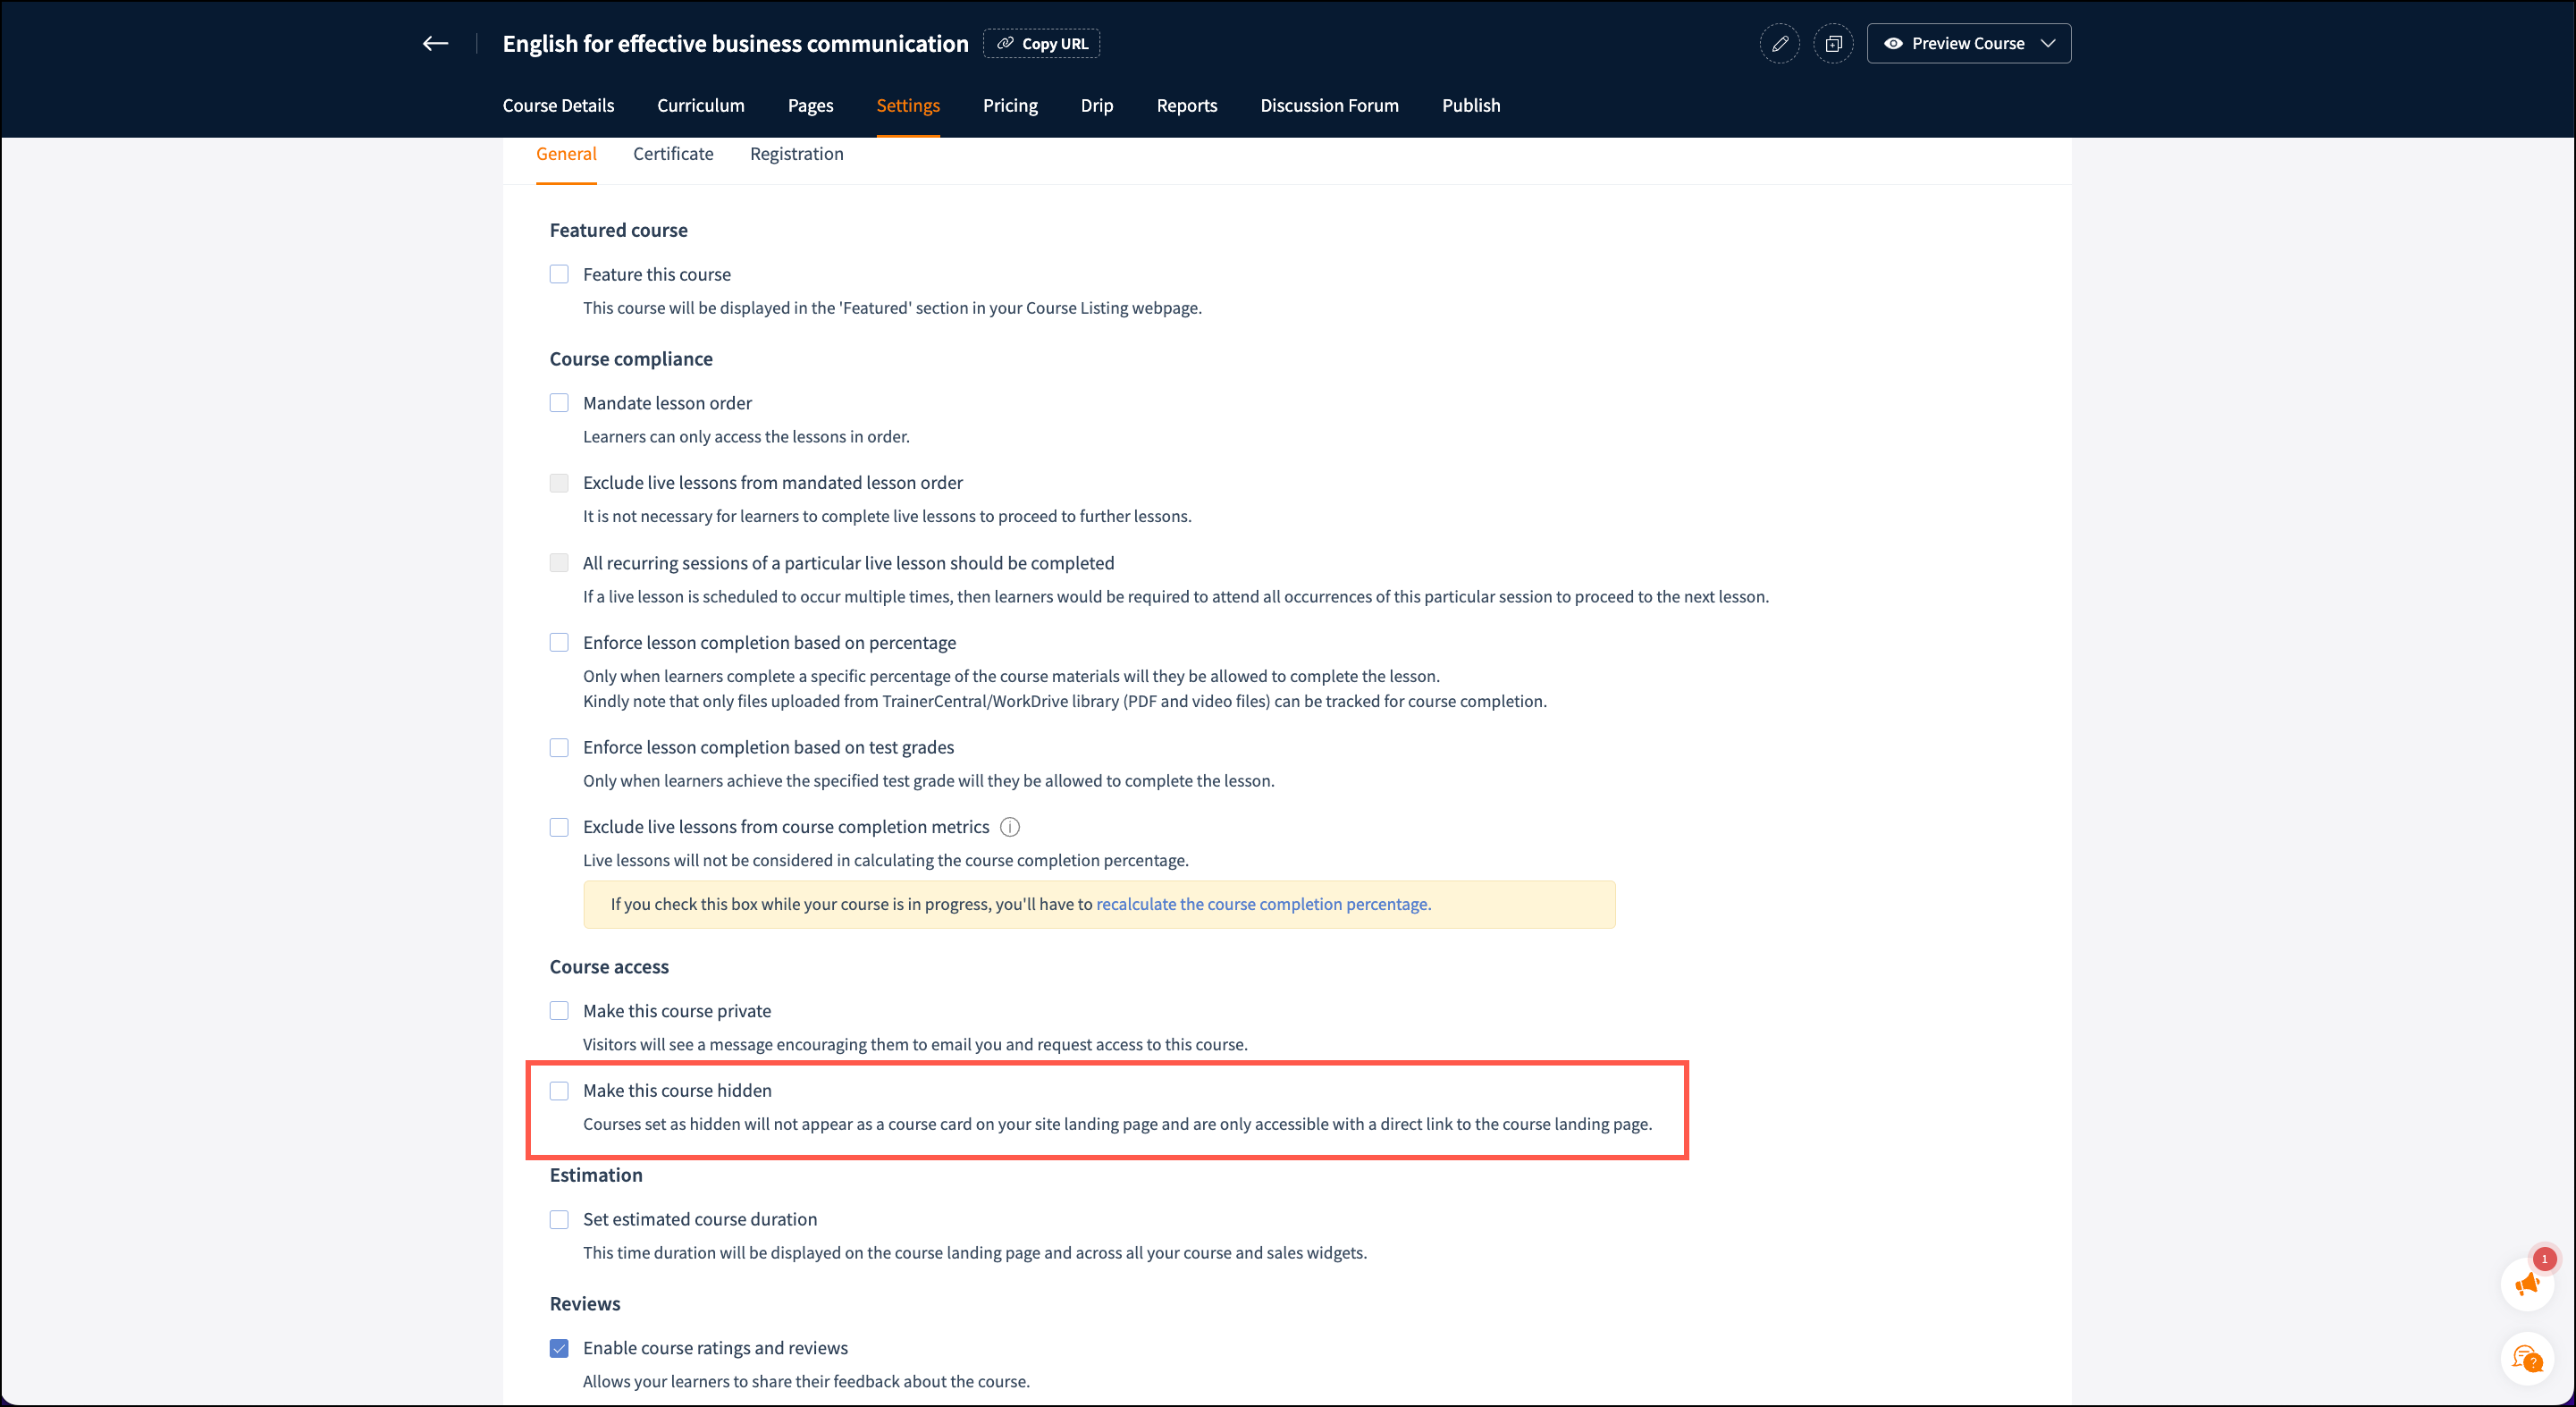Switch to the Certificate tab
The height and width of the screenshot is (1407, 2576).
(673, 154)
